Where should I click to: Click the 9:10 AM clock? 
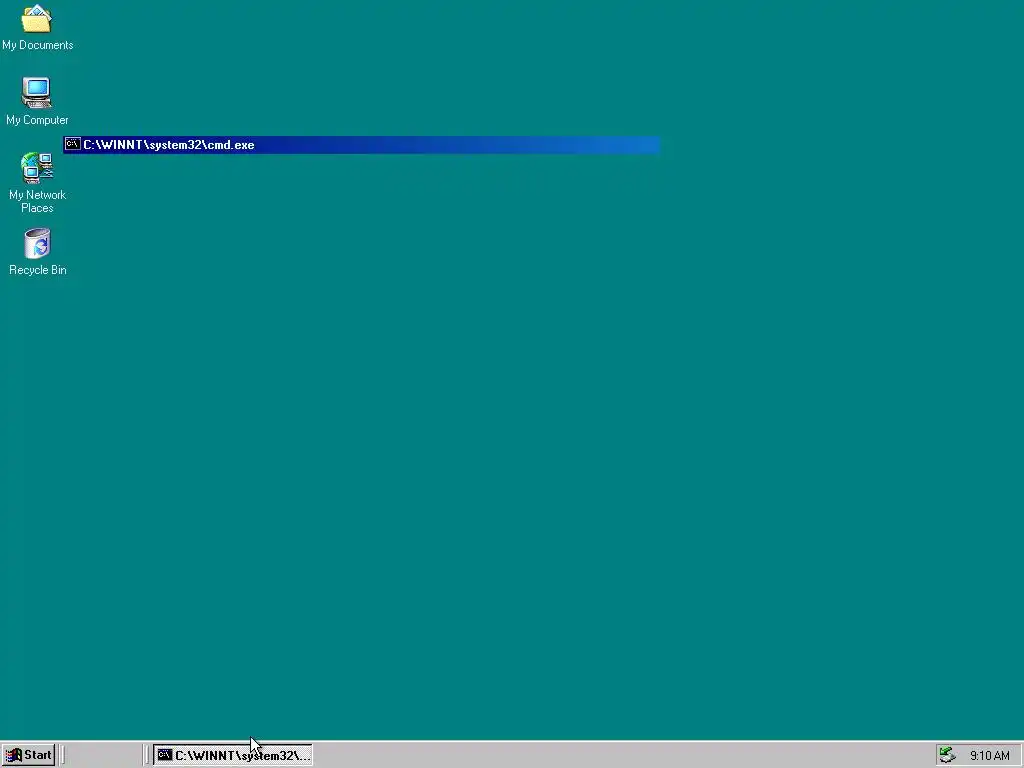989,756
